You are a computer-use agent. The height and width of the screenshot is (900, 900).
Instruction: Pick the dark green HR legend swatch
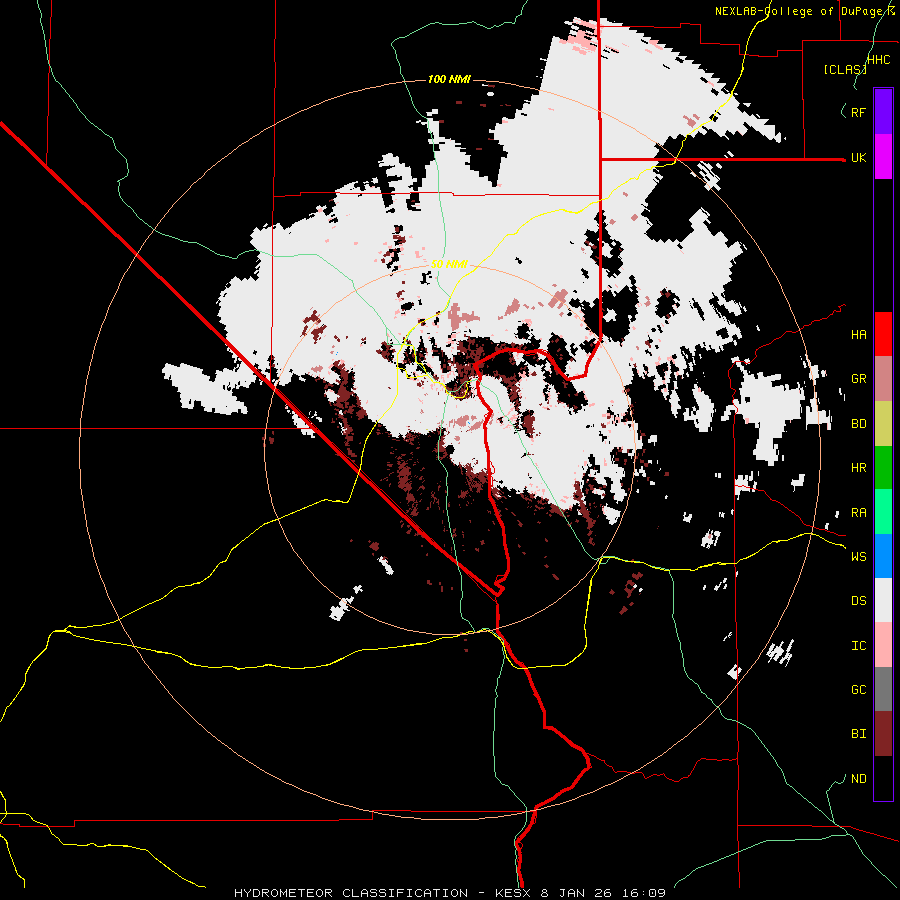(883, 468)
